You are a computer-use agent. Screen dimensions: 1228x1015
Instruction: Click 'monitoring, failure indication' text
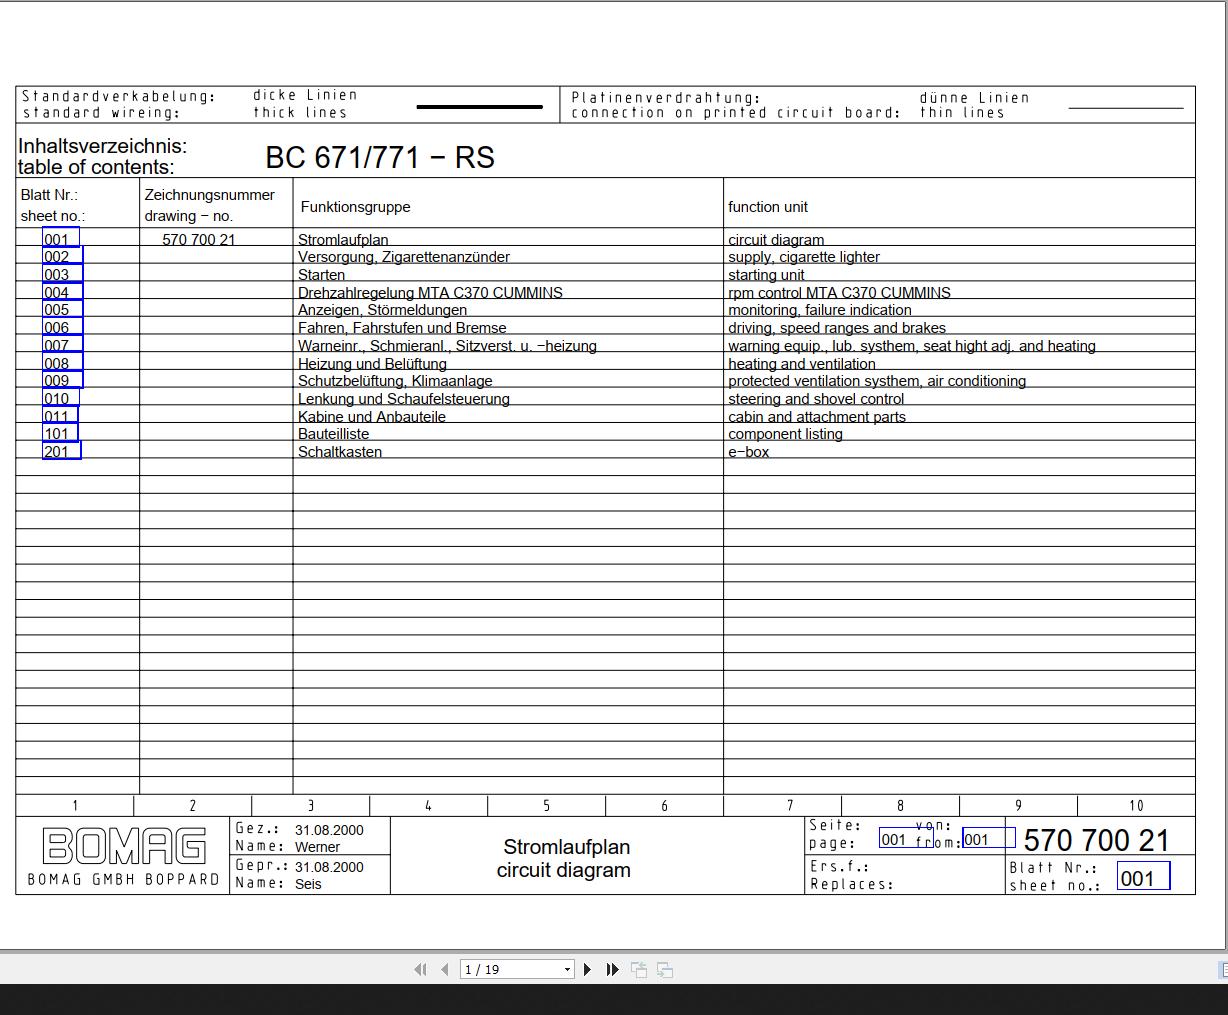pos(820,310)
